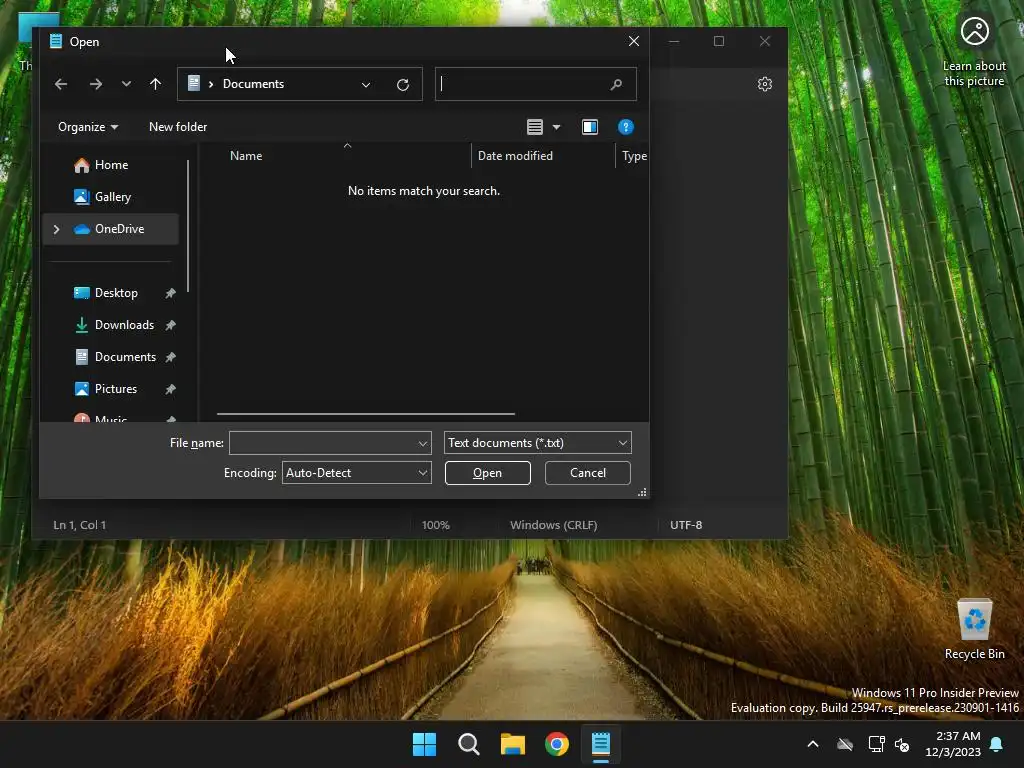Open Desktop from quick access
1024x768 pixels.
coord(116,293)
